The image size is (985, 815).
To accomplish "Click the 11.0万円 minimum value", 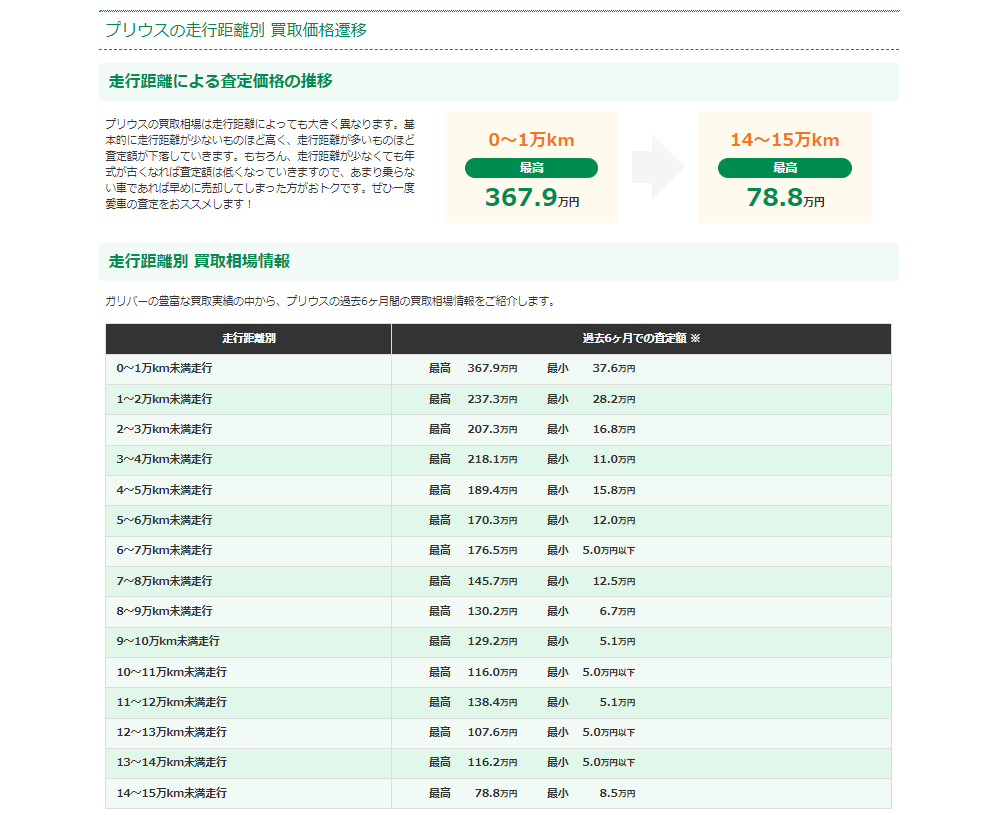I will [614, 460].
